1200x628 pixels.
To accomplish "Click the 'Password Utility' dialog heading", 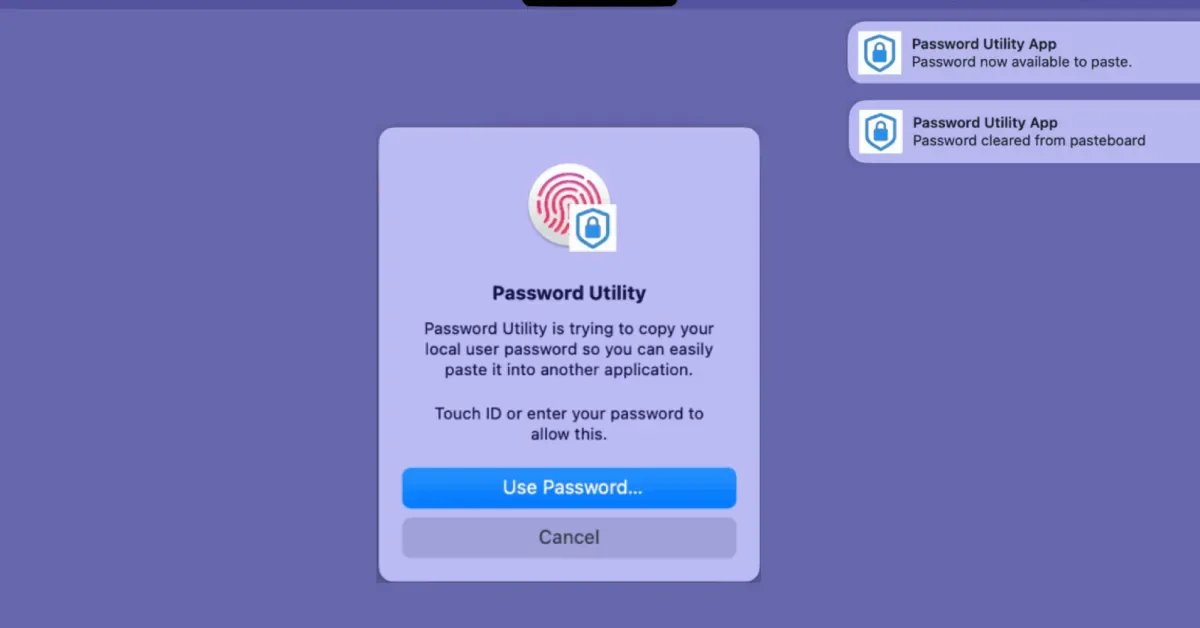I will (x=569, y=293).
